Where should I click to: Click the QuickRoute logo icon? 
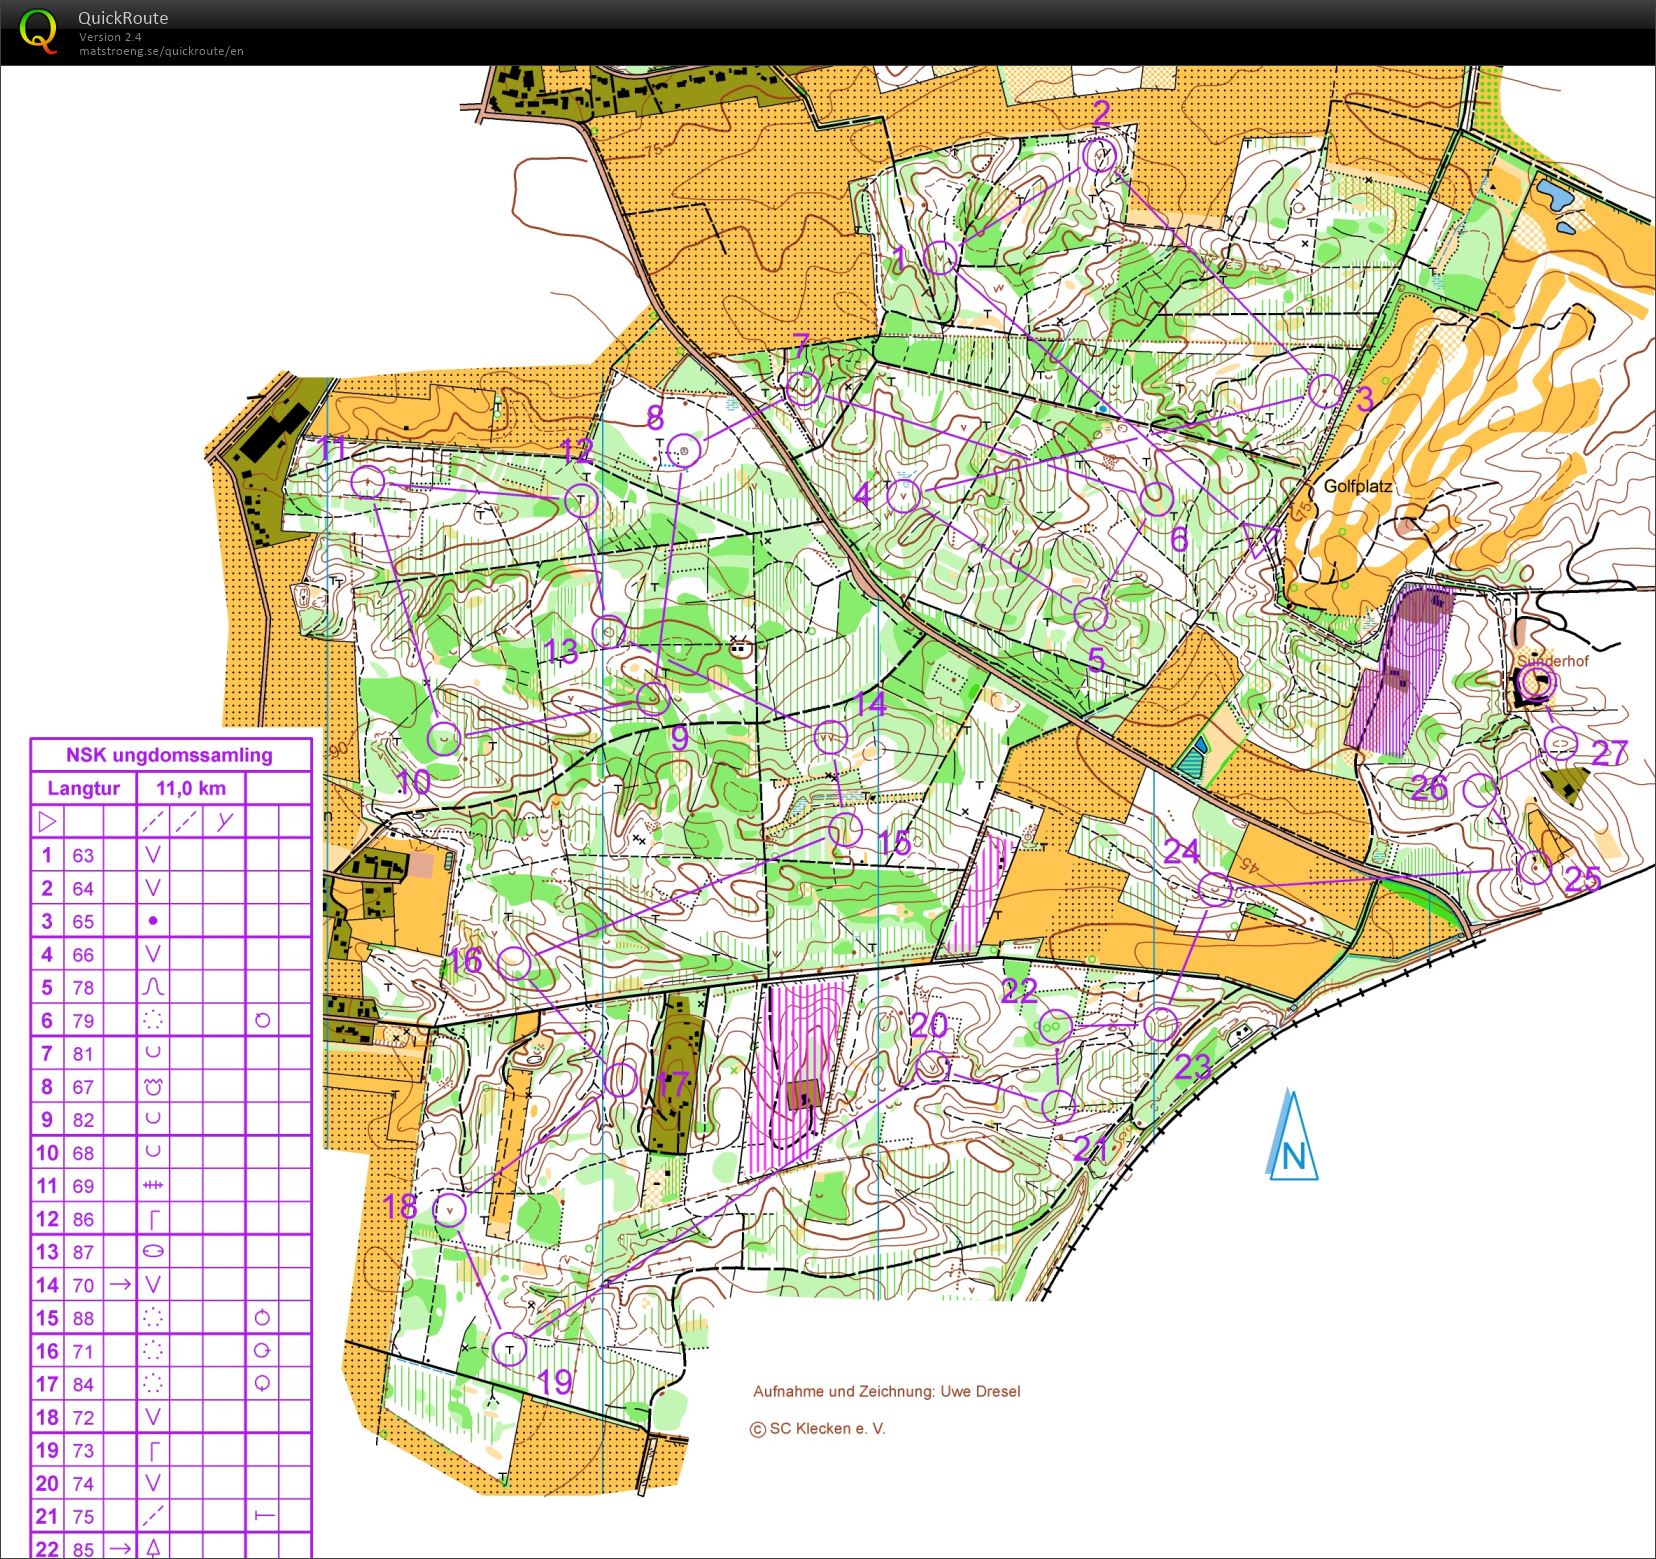tap(38, 31)
